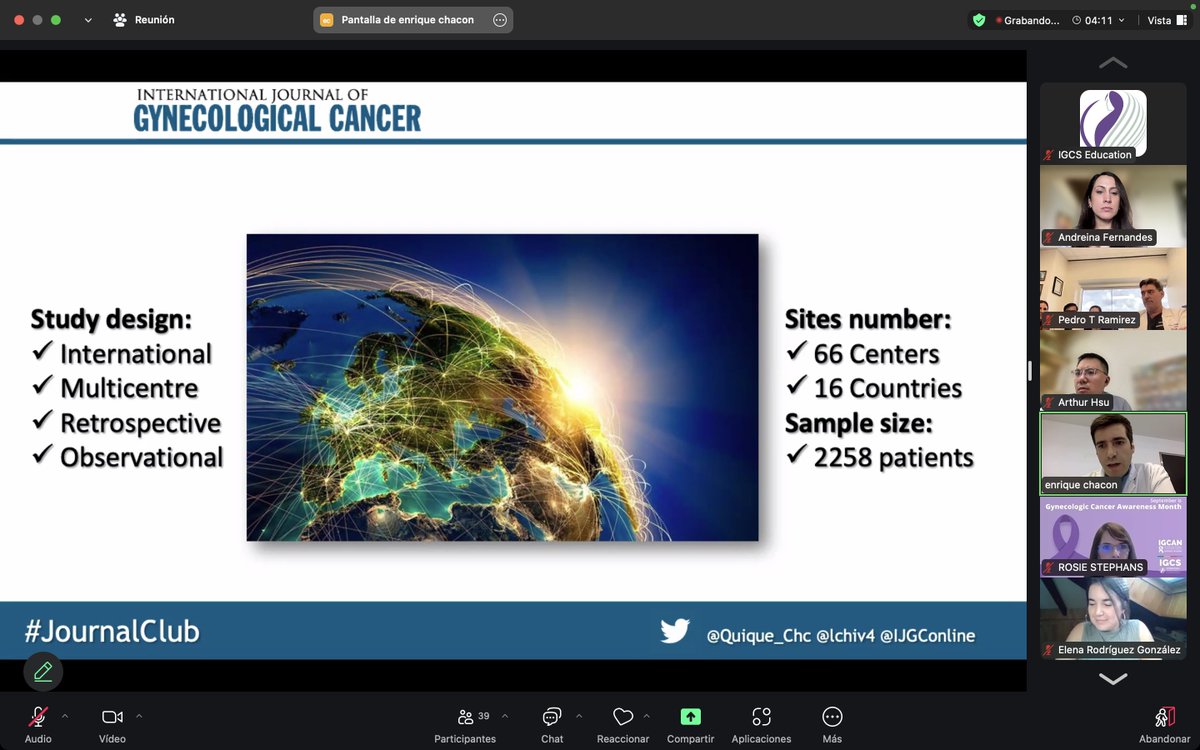Click the '2258 patients' text
This screenshot has width=1200, height=750.
point(893,458)
